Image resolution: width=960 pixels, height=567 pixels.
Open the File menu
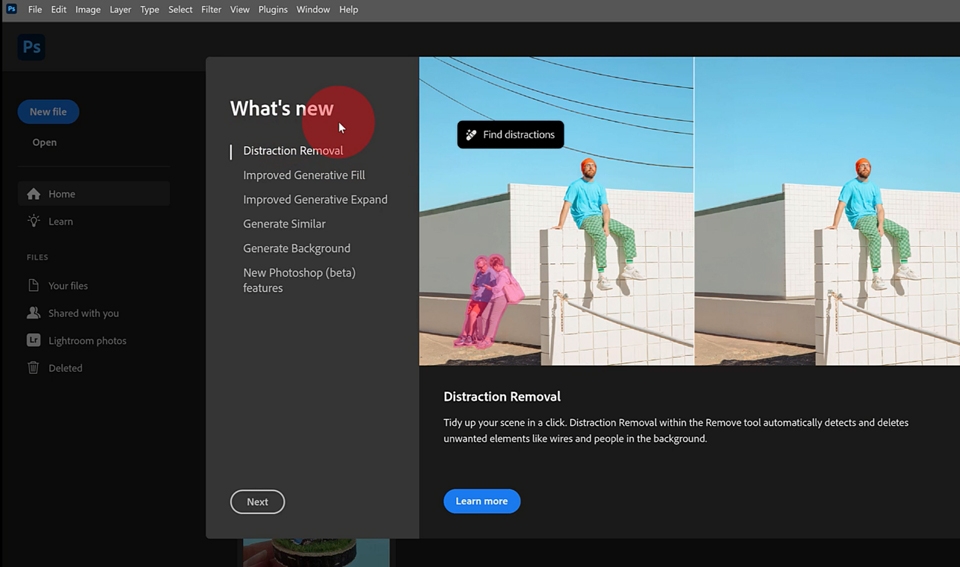pos(35,10)
